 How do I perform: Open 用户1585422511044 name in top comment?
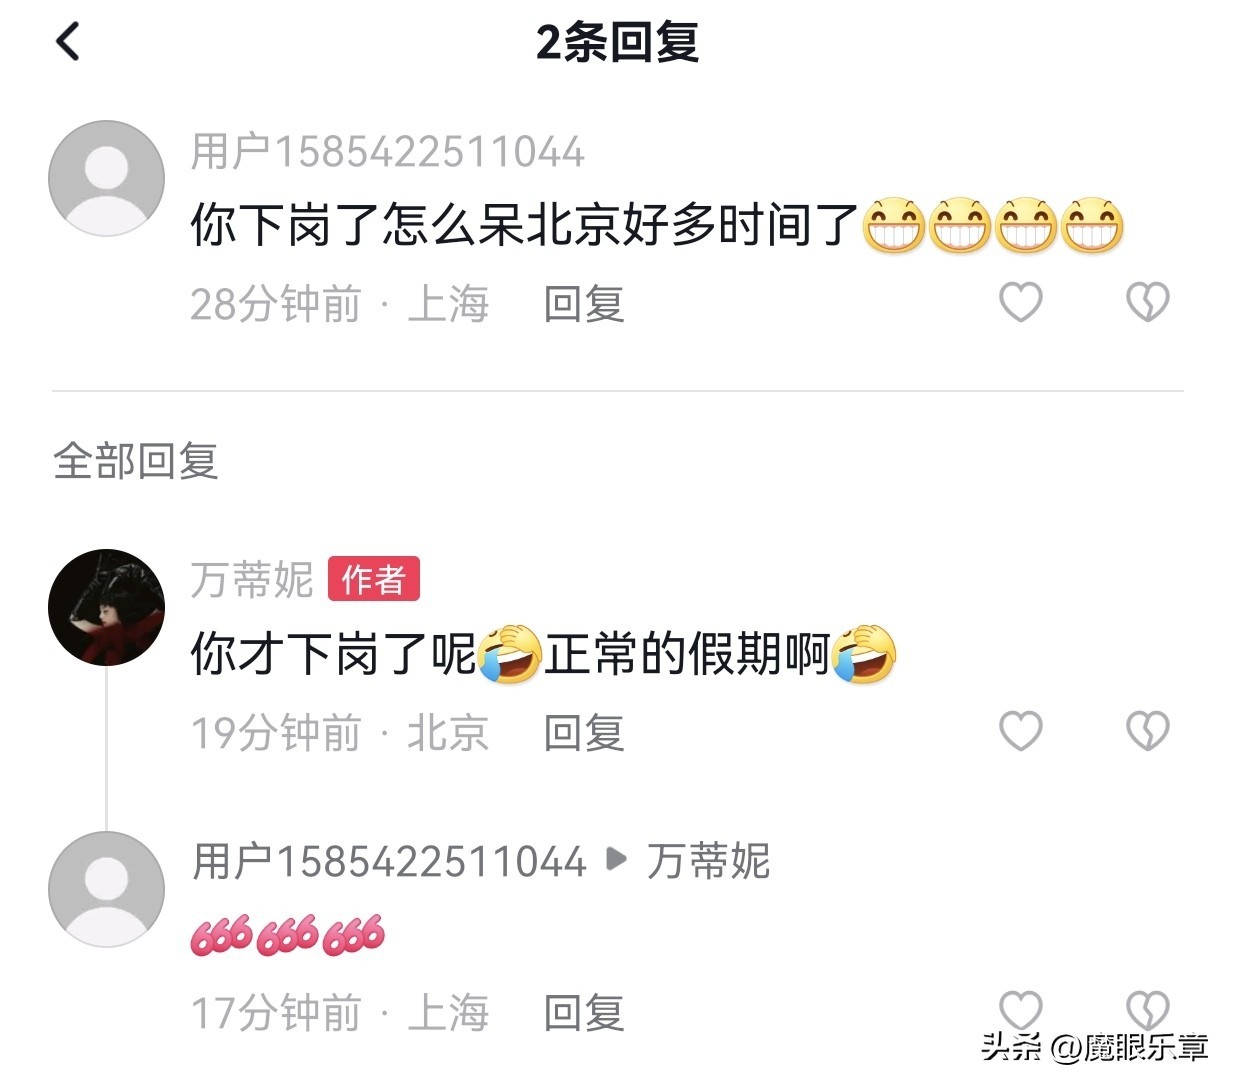coord(388,152)
